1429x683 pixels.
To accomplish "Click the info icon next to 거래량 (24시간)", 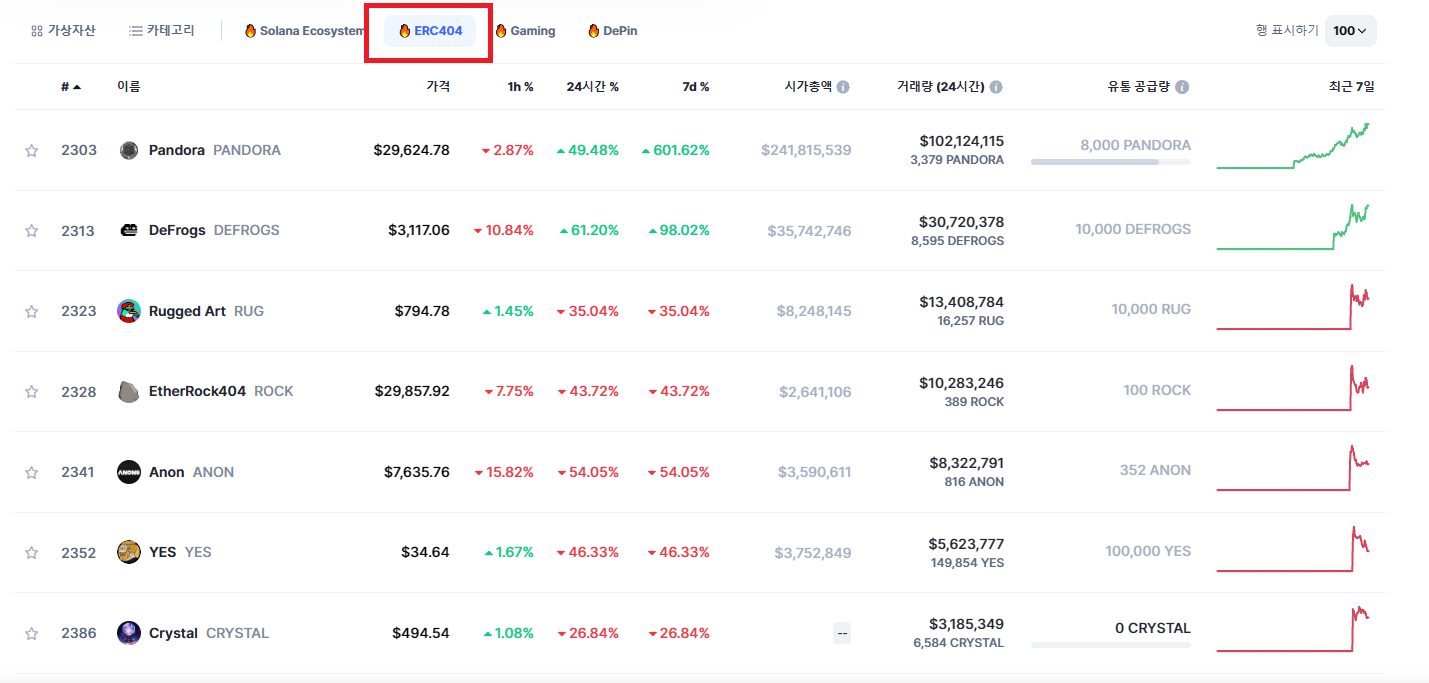I will tap(996, 87).
